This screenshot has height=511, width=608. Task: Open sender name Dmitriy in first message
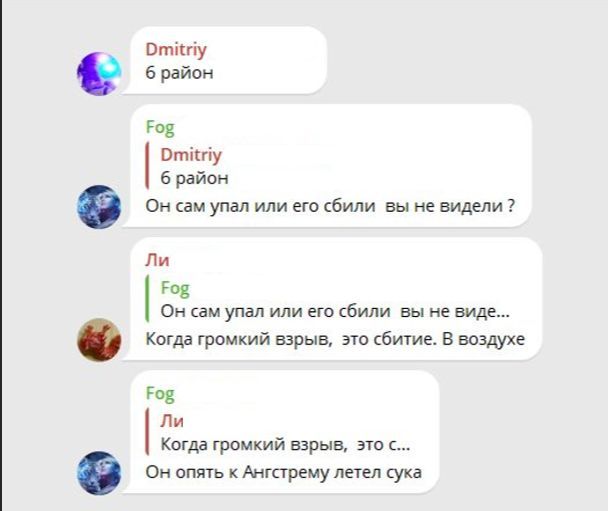point(176,50)
